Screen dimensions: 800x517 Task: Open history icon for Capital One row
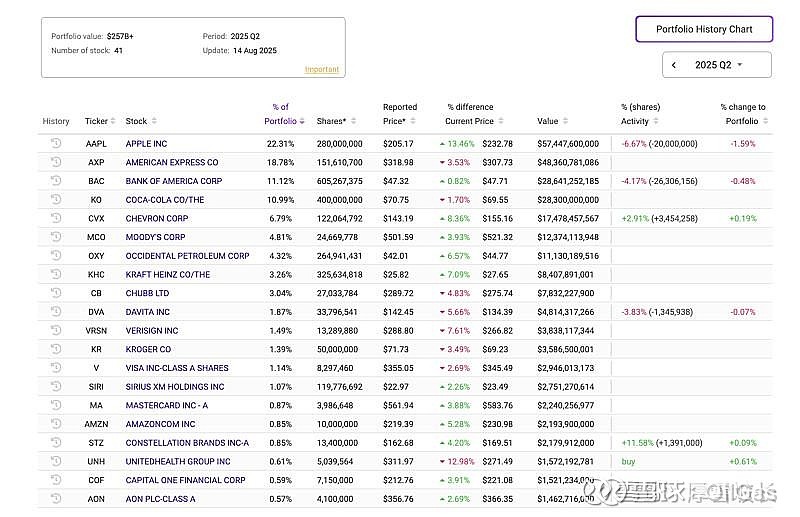click(56, 480)
